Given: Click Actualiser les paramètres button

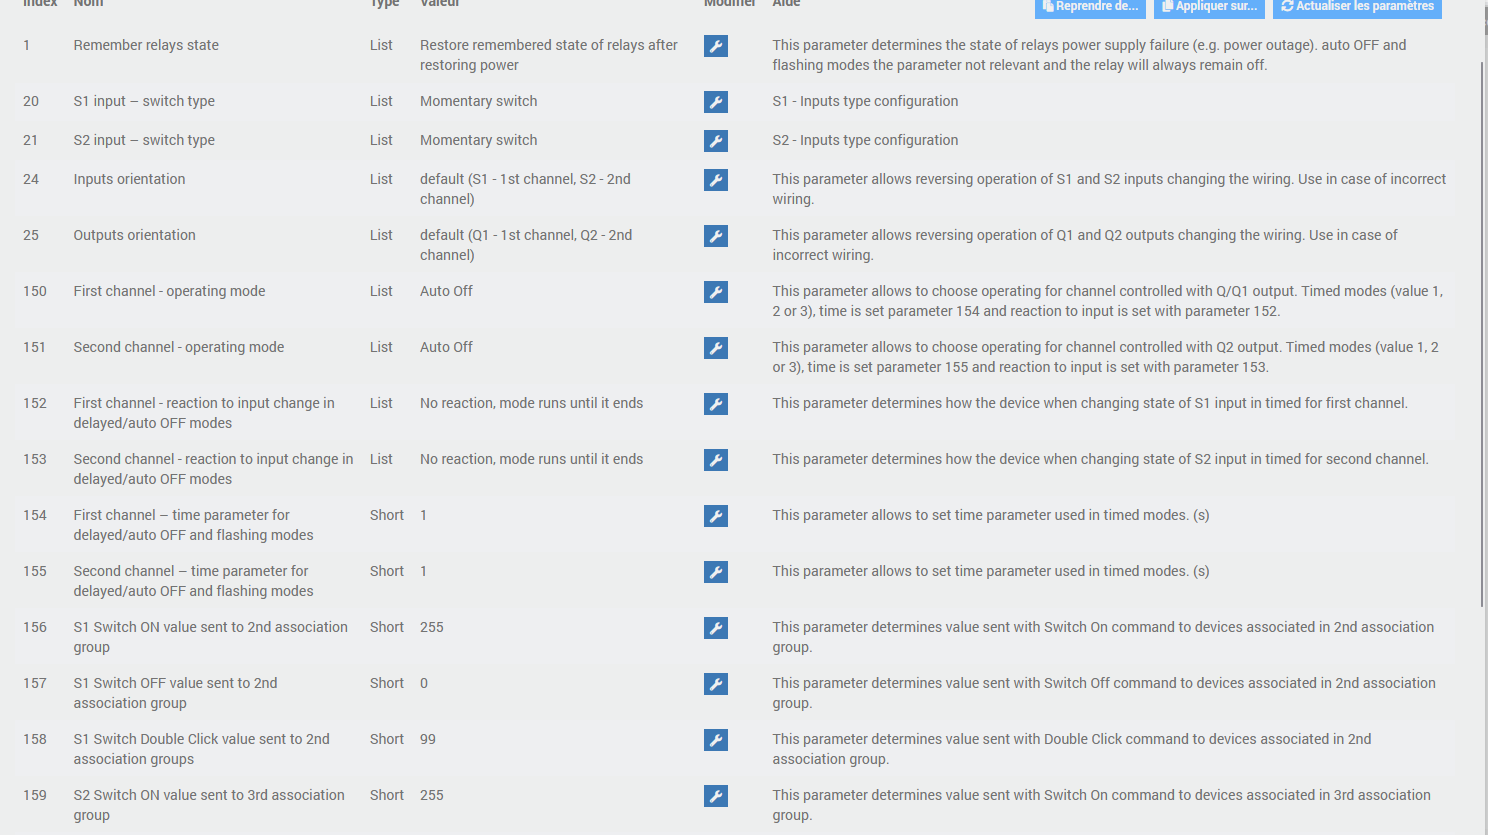Looking at the screenshot, I should click(1357, 7).
